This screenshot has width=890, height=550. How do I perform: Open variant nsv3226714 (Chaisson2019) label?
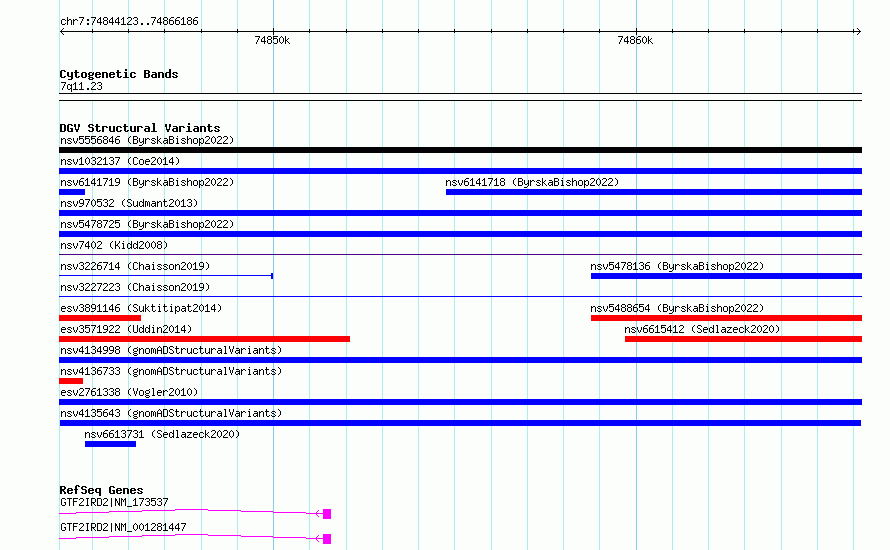[x=135, y=266]
